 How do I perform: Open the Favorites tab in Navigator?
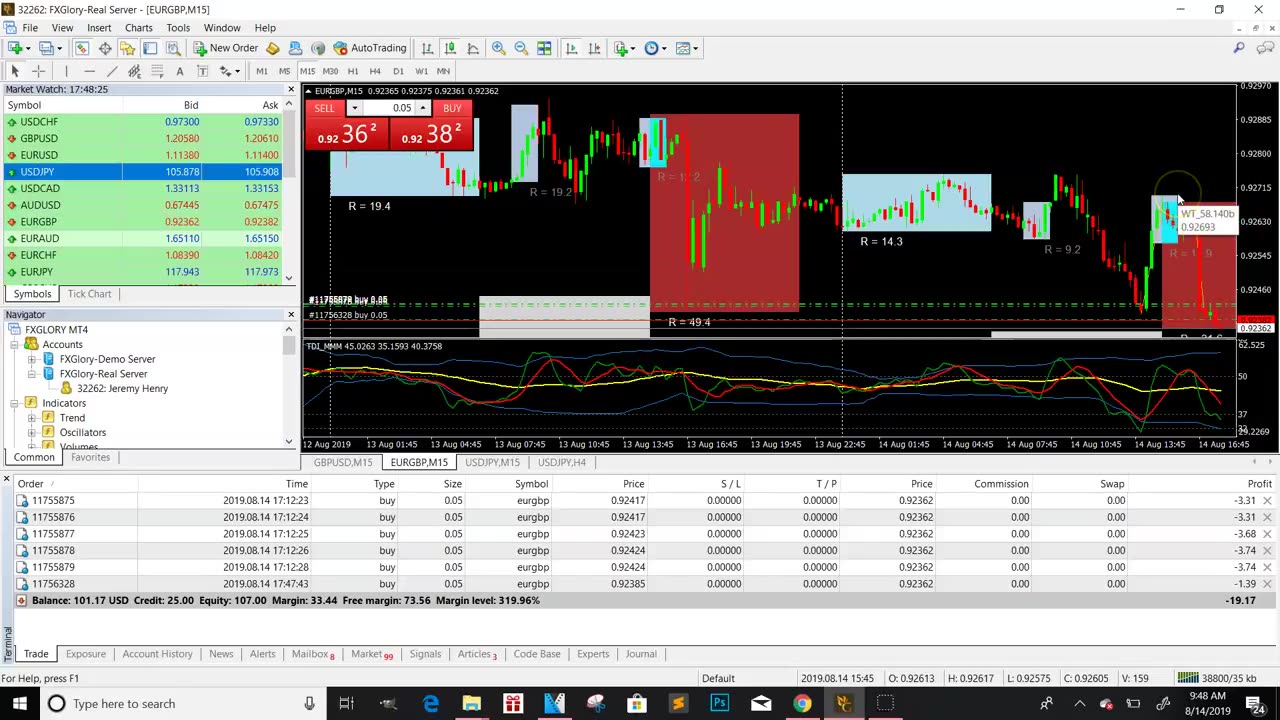point(90,457)
